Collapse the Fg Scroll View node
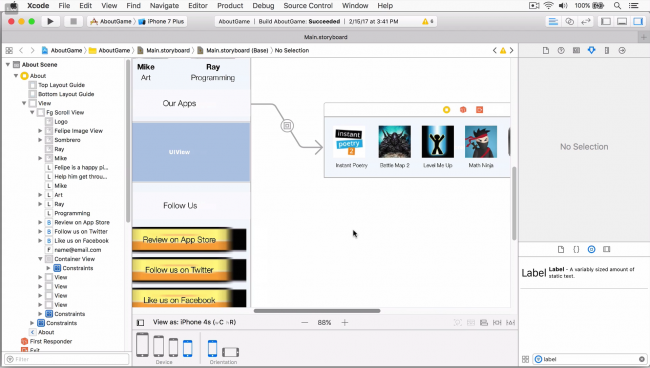Screen dimensions: 650x368 (32, 112)
